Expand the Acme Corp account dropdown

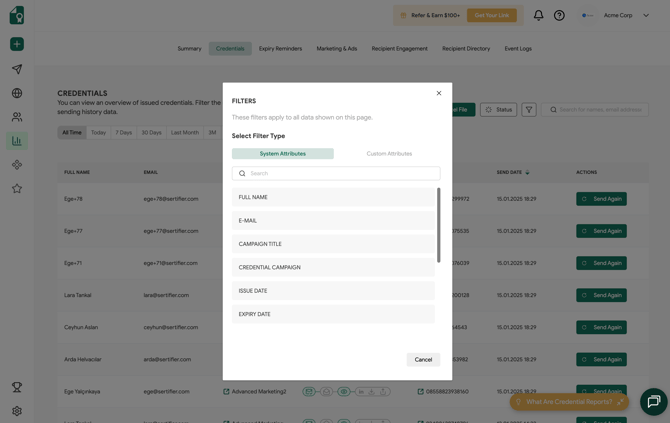point(646,15)
